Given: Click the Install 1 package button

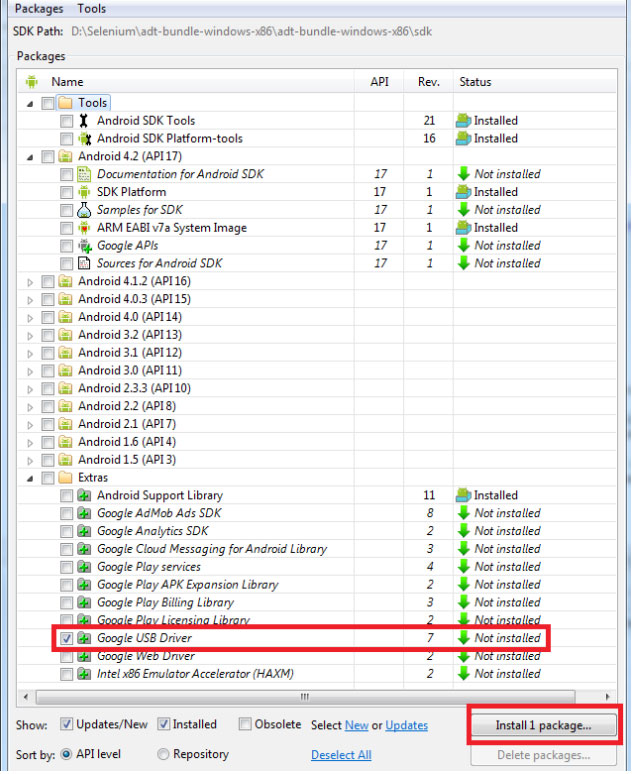Looking at the screenshot, I should tap(543, 726).
